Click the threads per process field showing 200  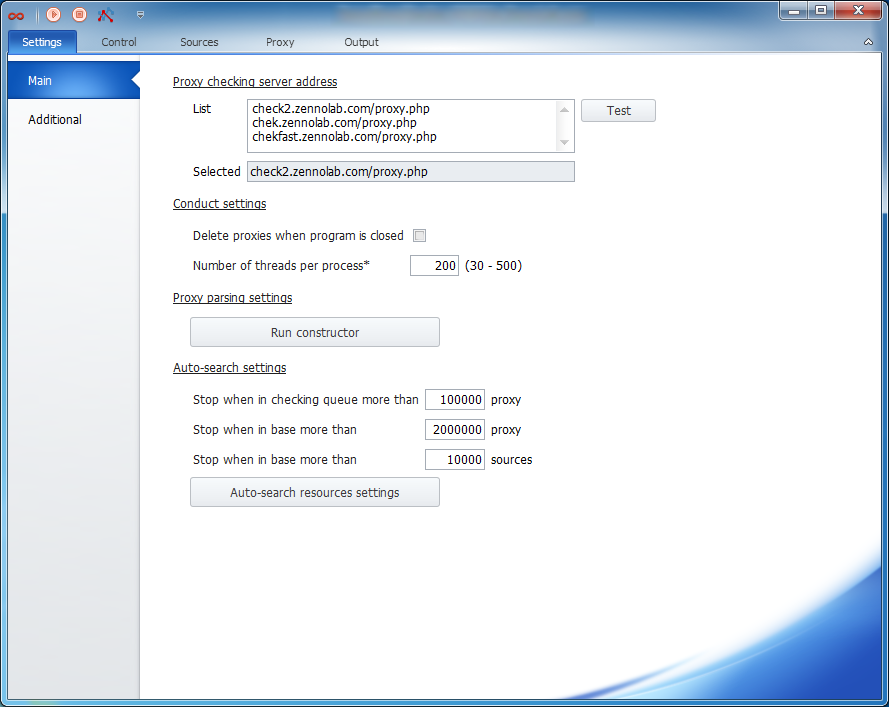point(434,265)
